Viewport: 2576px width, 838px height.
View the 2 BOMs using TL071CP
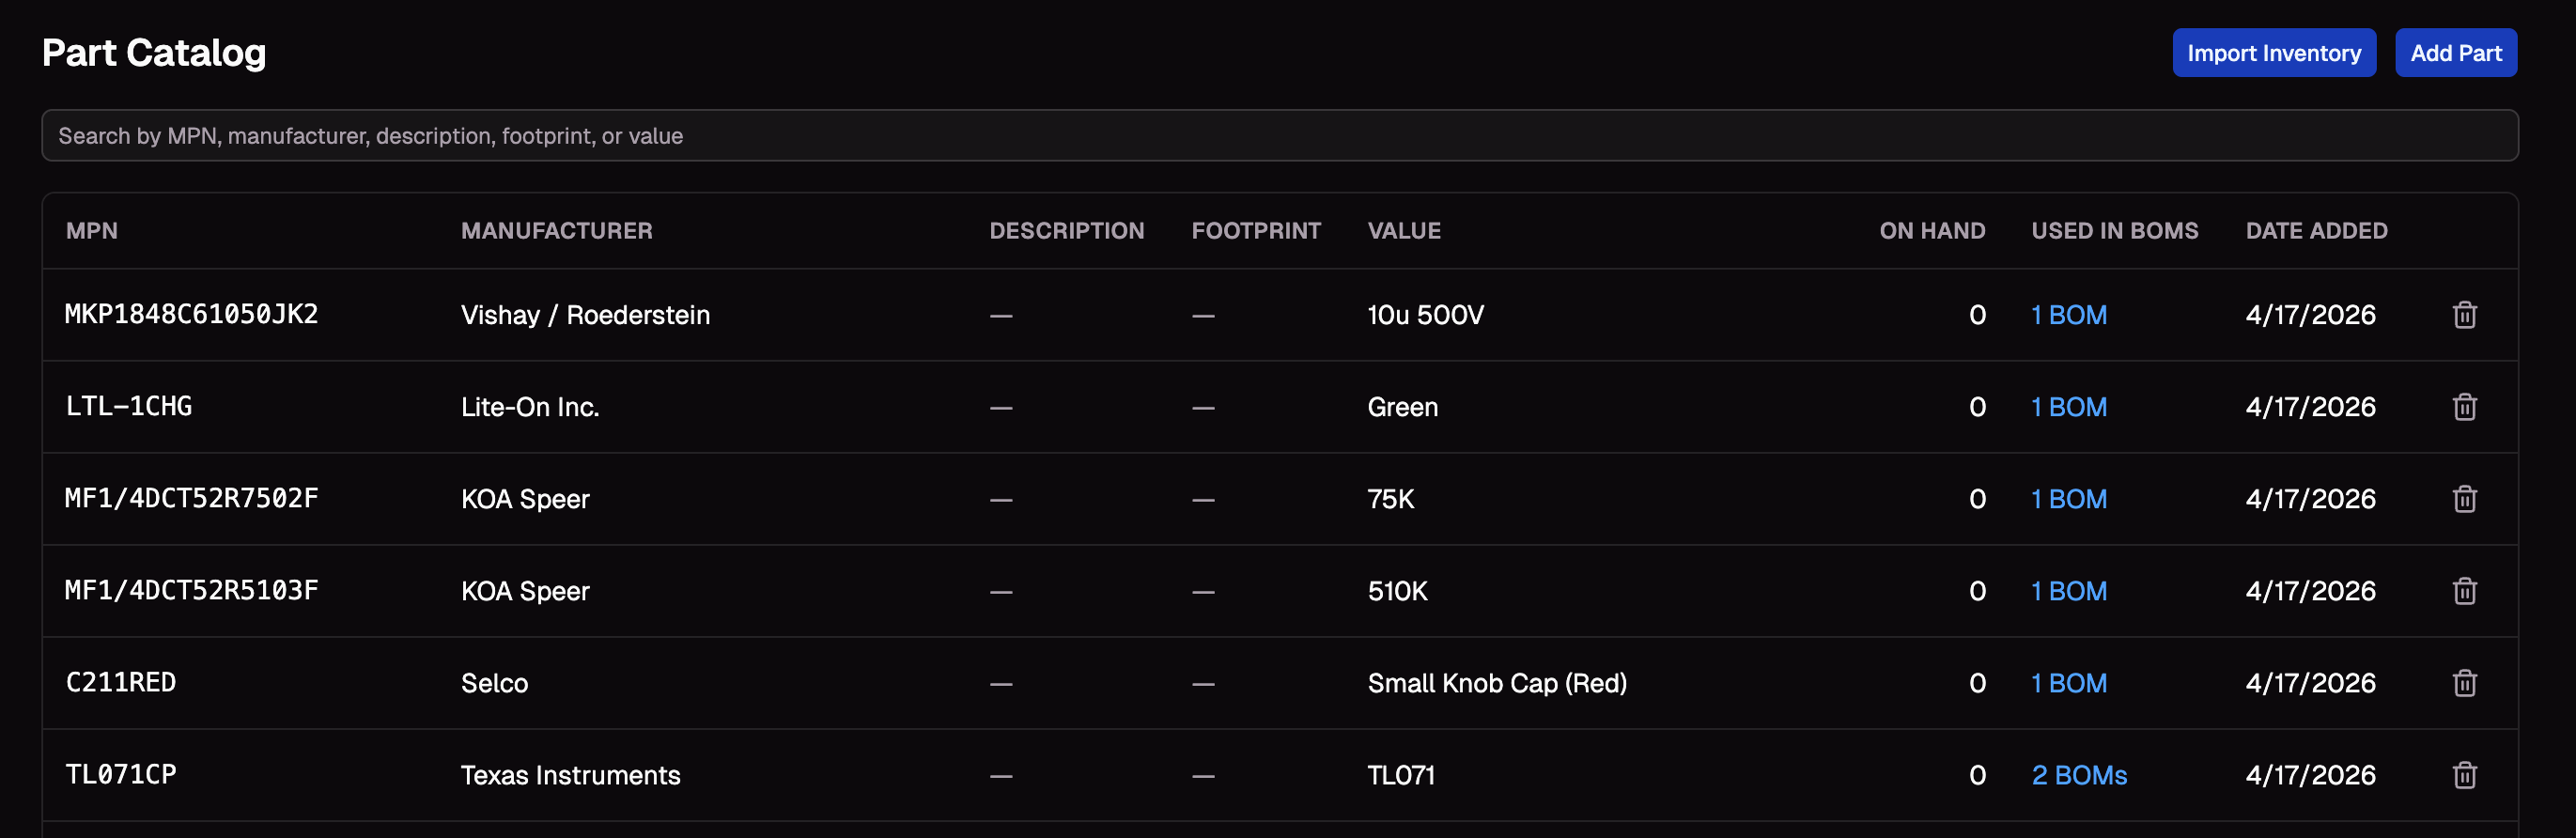[x=2078, y=774]
